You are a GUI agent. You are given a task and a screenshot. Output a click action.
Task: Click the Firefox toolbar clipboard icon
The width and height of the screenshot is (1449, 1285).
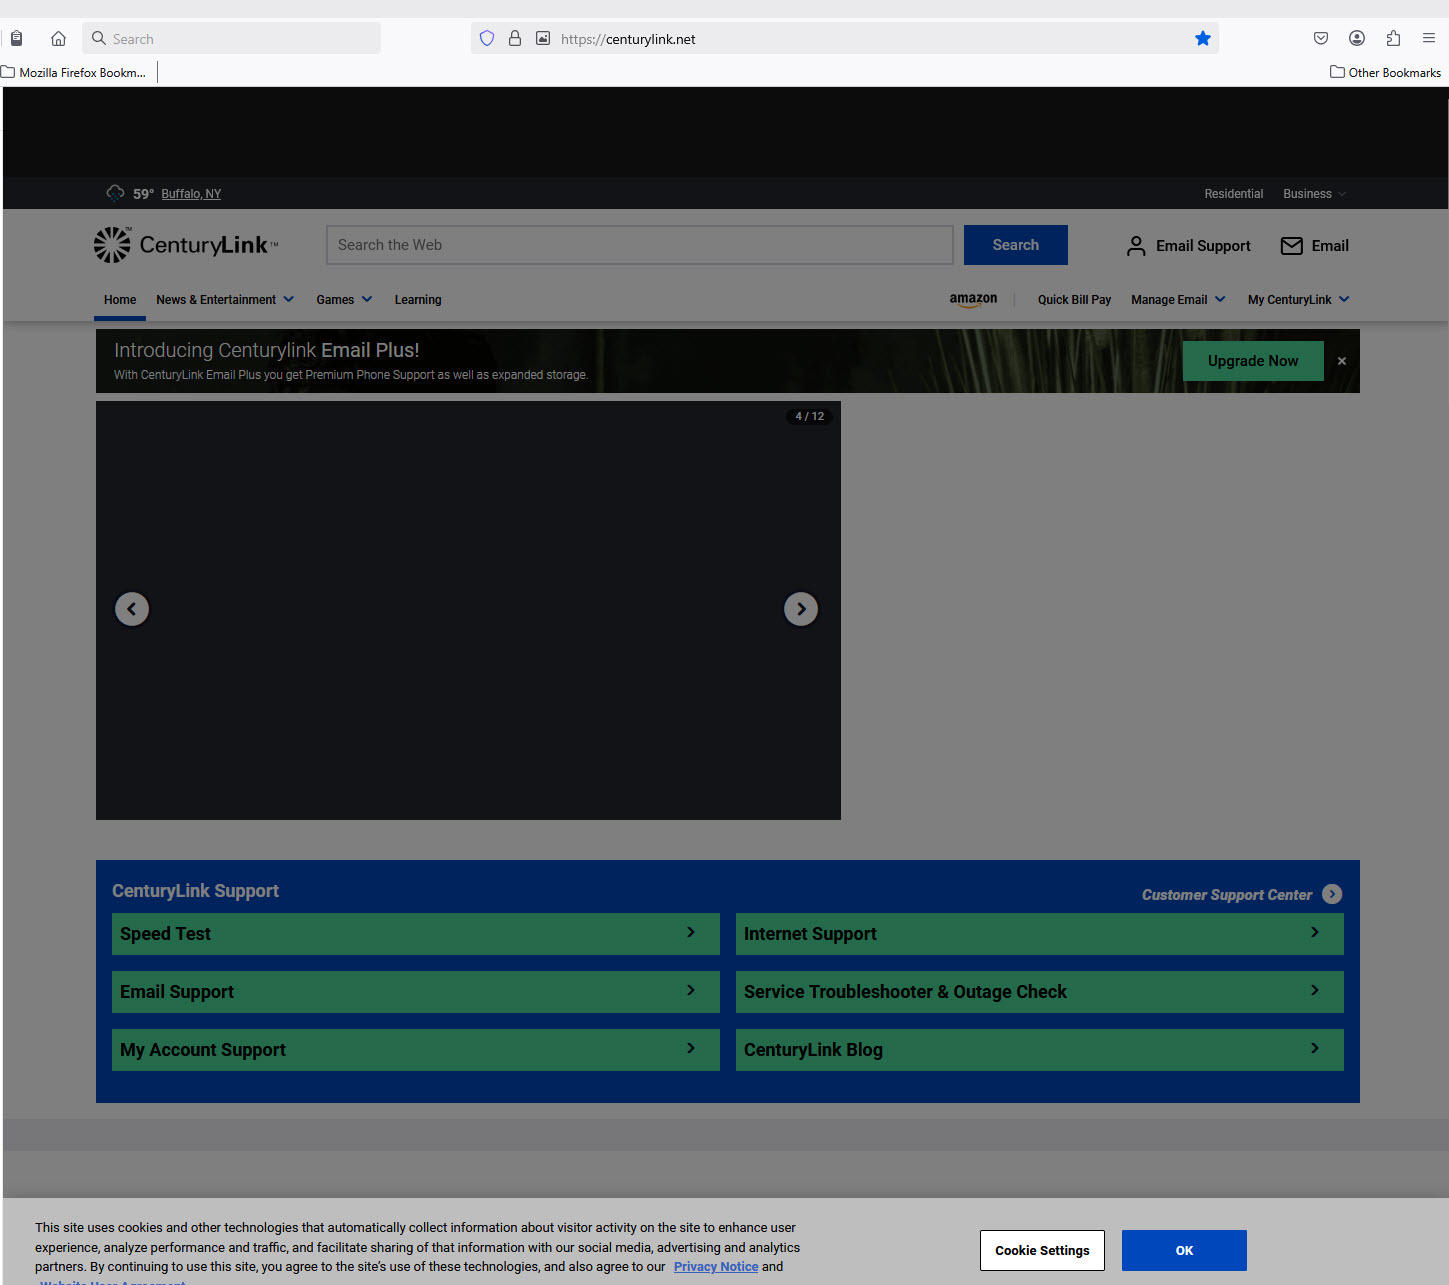click(x=16, y=39)
